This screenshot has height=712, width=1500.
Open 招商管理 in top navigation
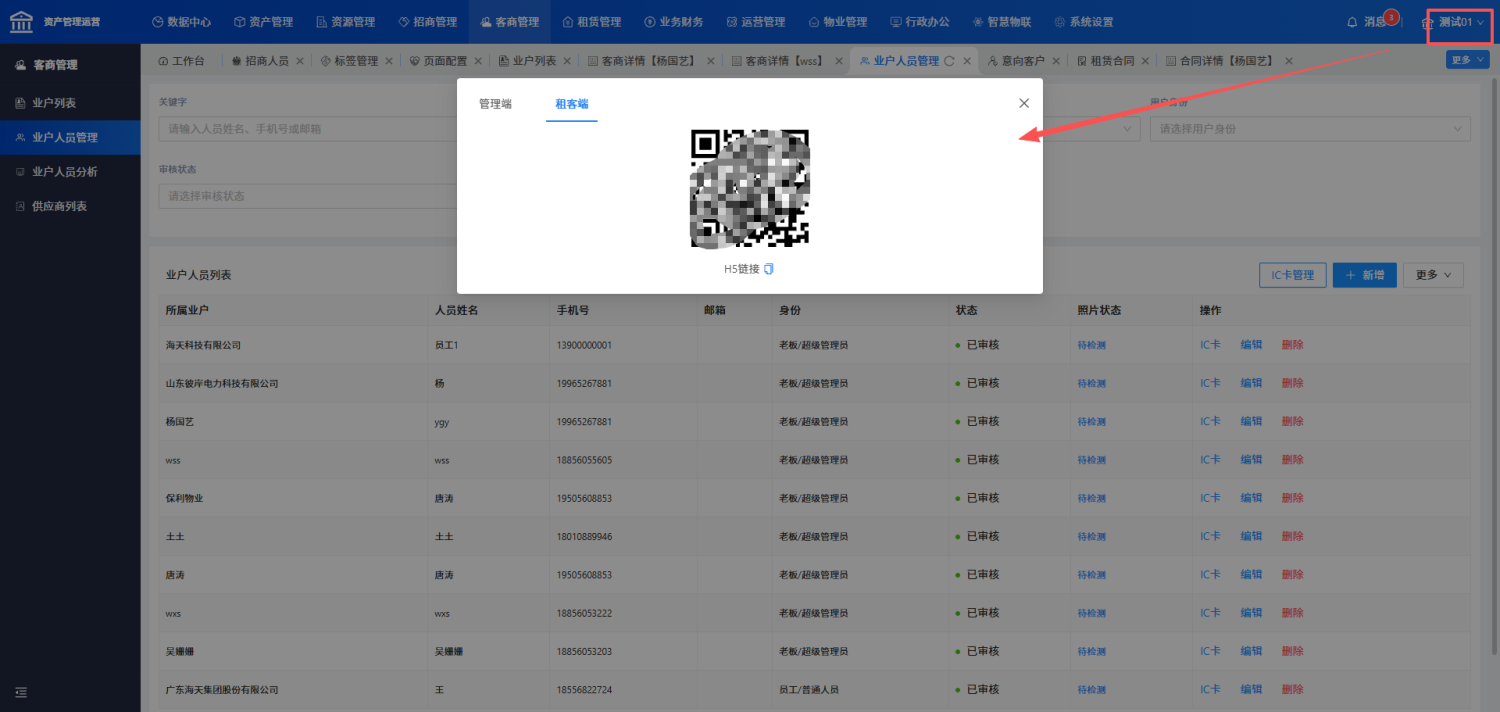pos(429,21)
